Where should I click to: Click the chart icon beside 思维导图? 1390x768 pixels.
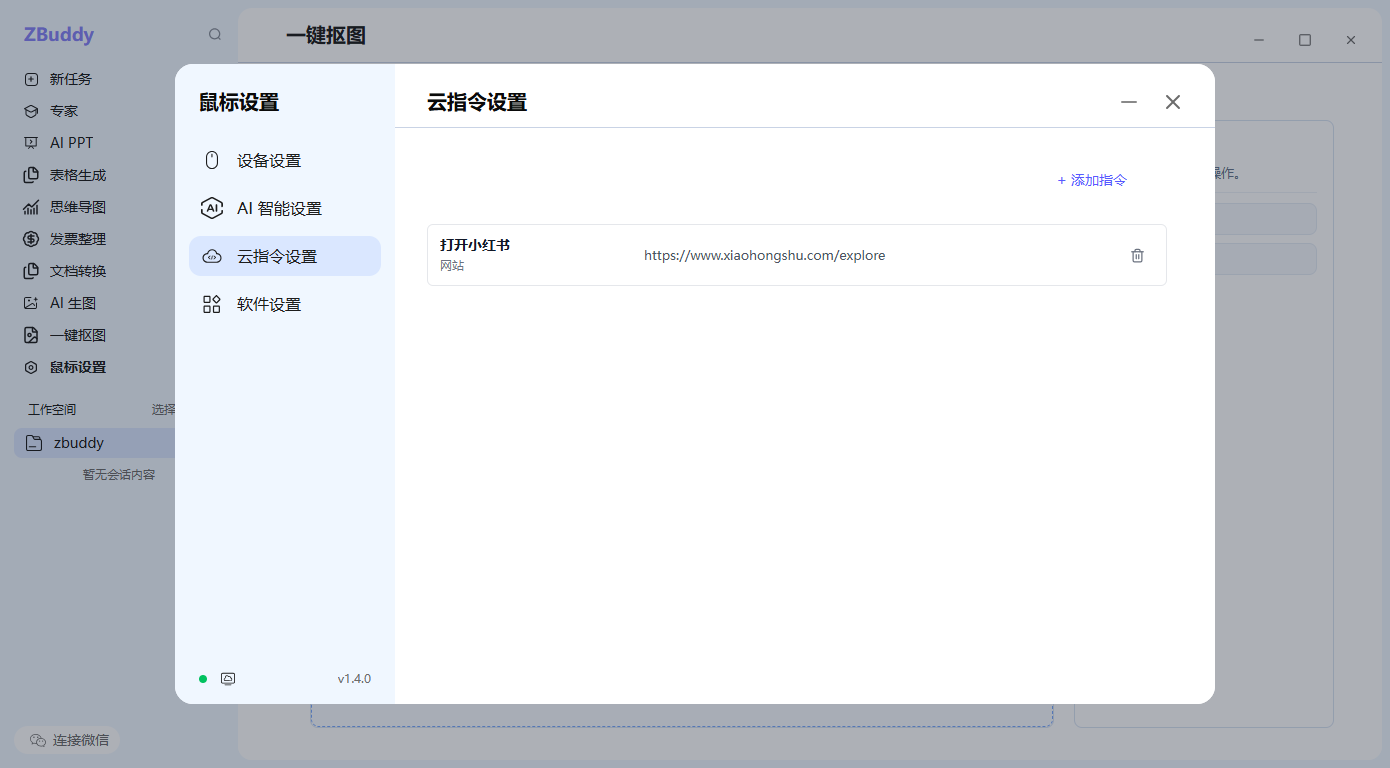31,207
